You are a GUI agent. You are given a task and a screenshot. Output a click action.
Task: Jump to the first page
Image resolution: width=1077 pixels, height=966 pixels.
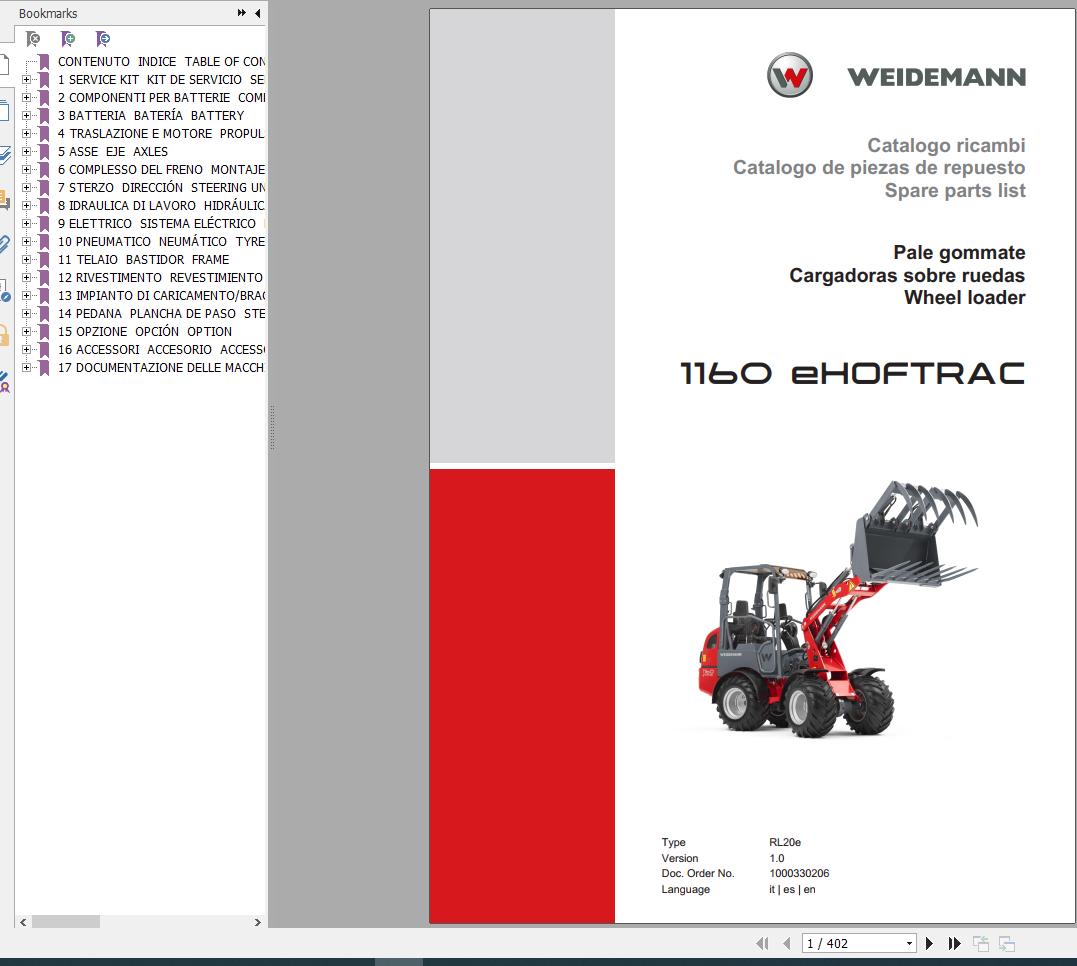click(762, 943)
